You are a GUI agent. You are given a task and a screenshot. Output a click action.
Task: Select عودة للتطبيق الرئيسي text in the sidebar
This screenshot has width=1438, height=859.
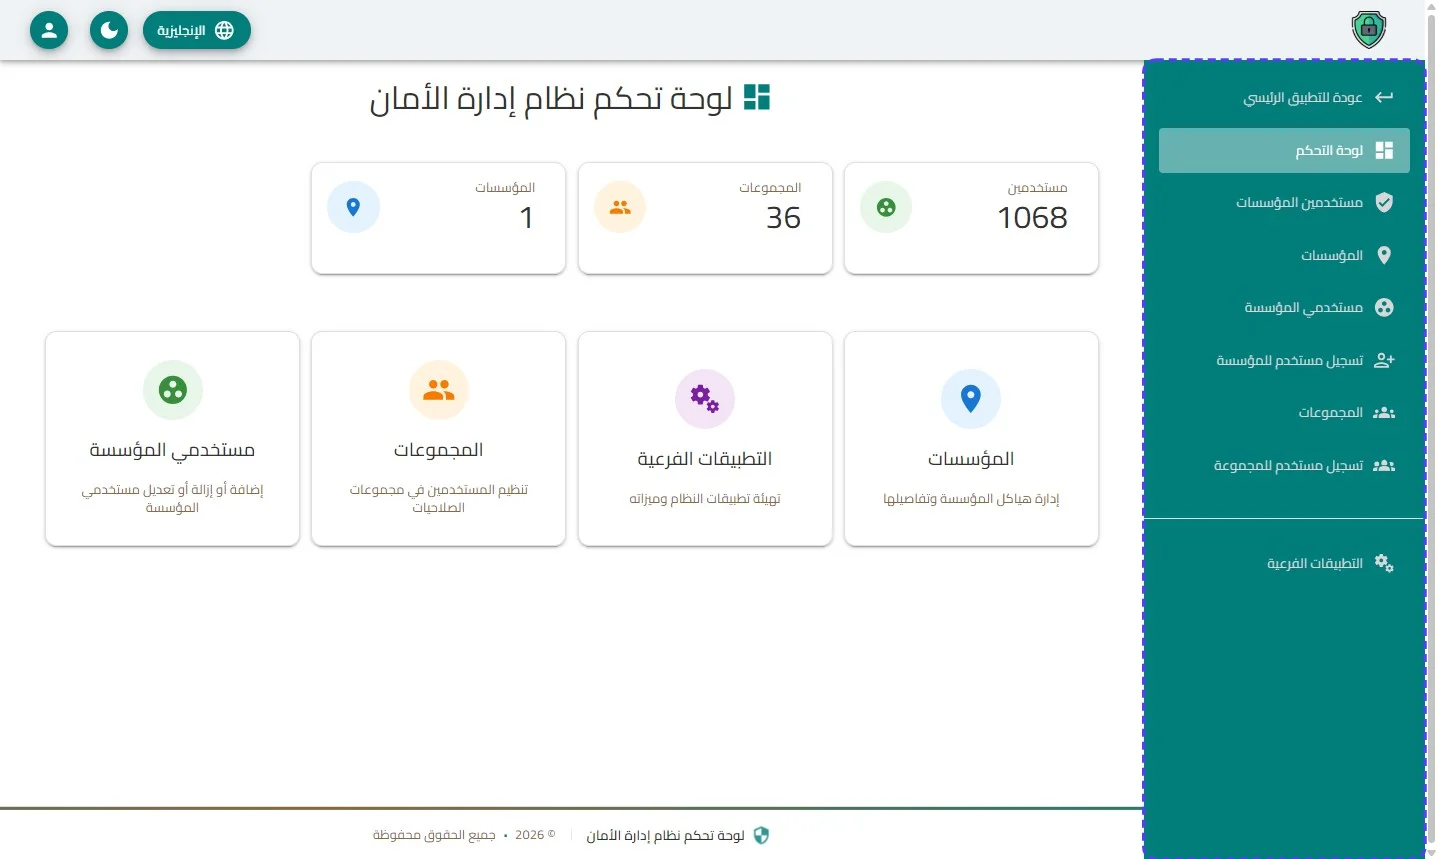(x=1303, y=97)
